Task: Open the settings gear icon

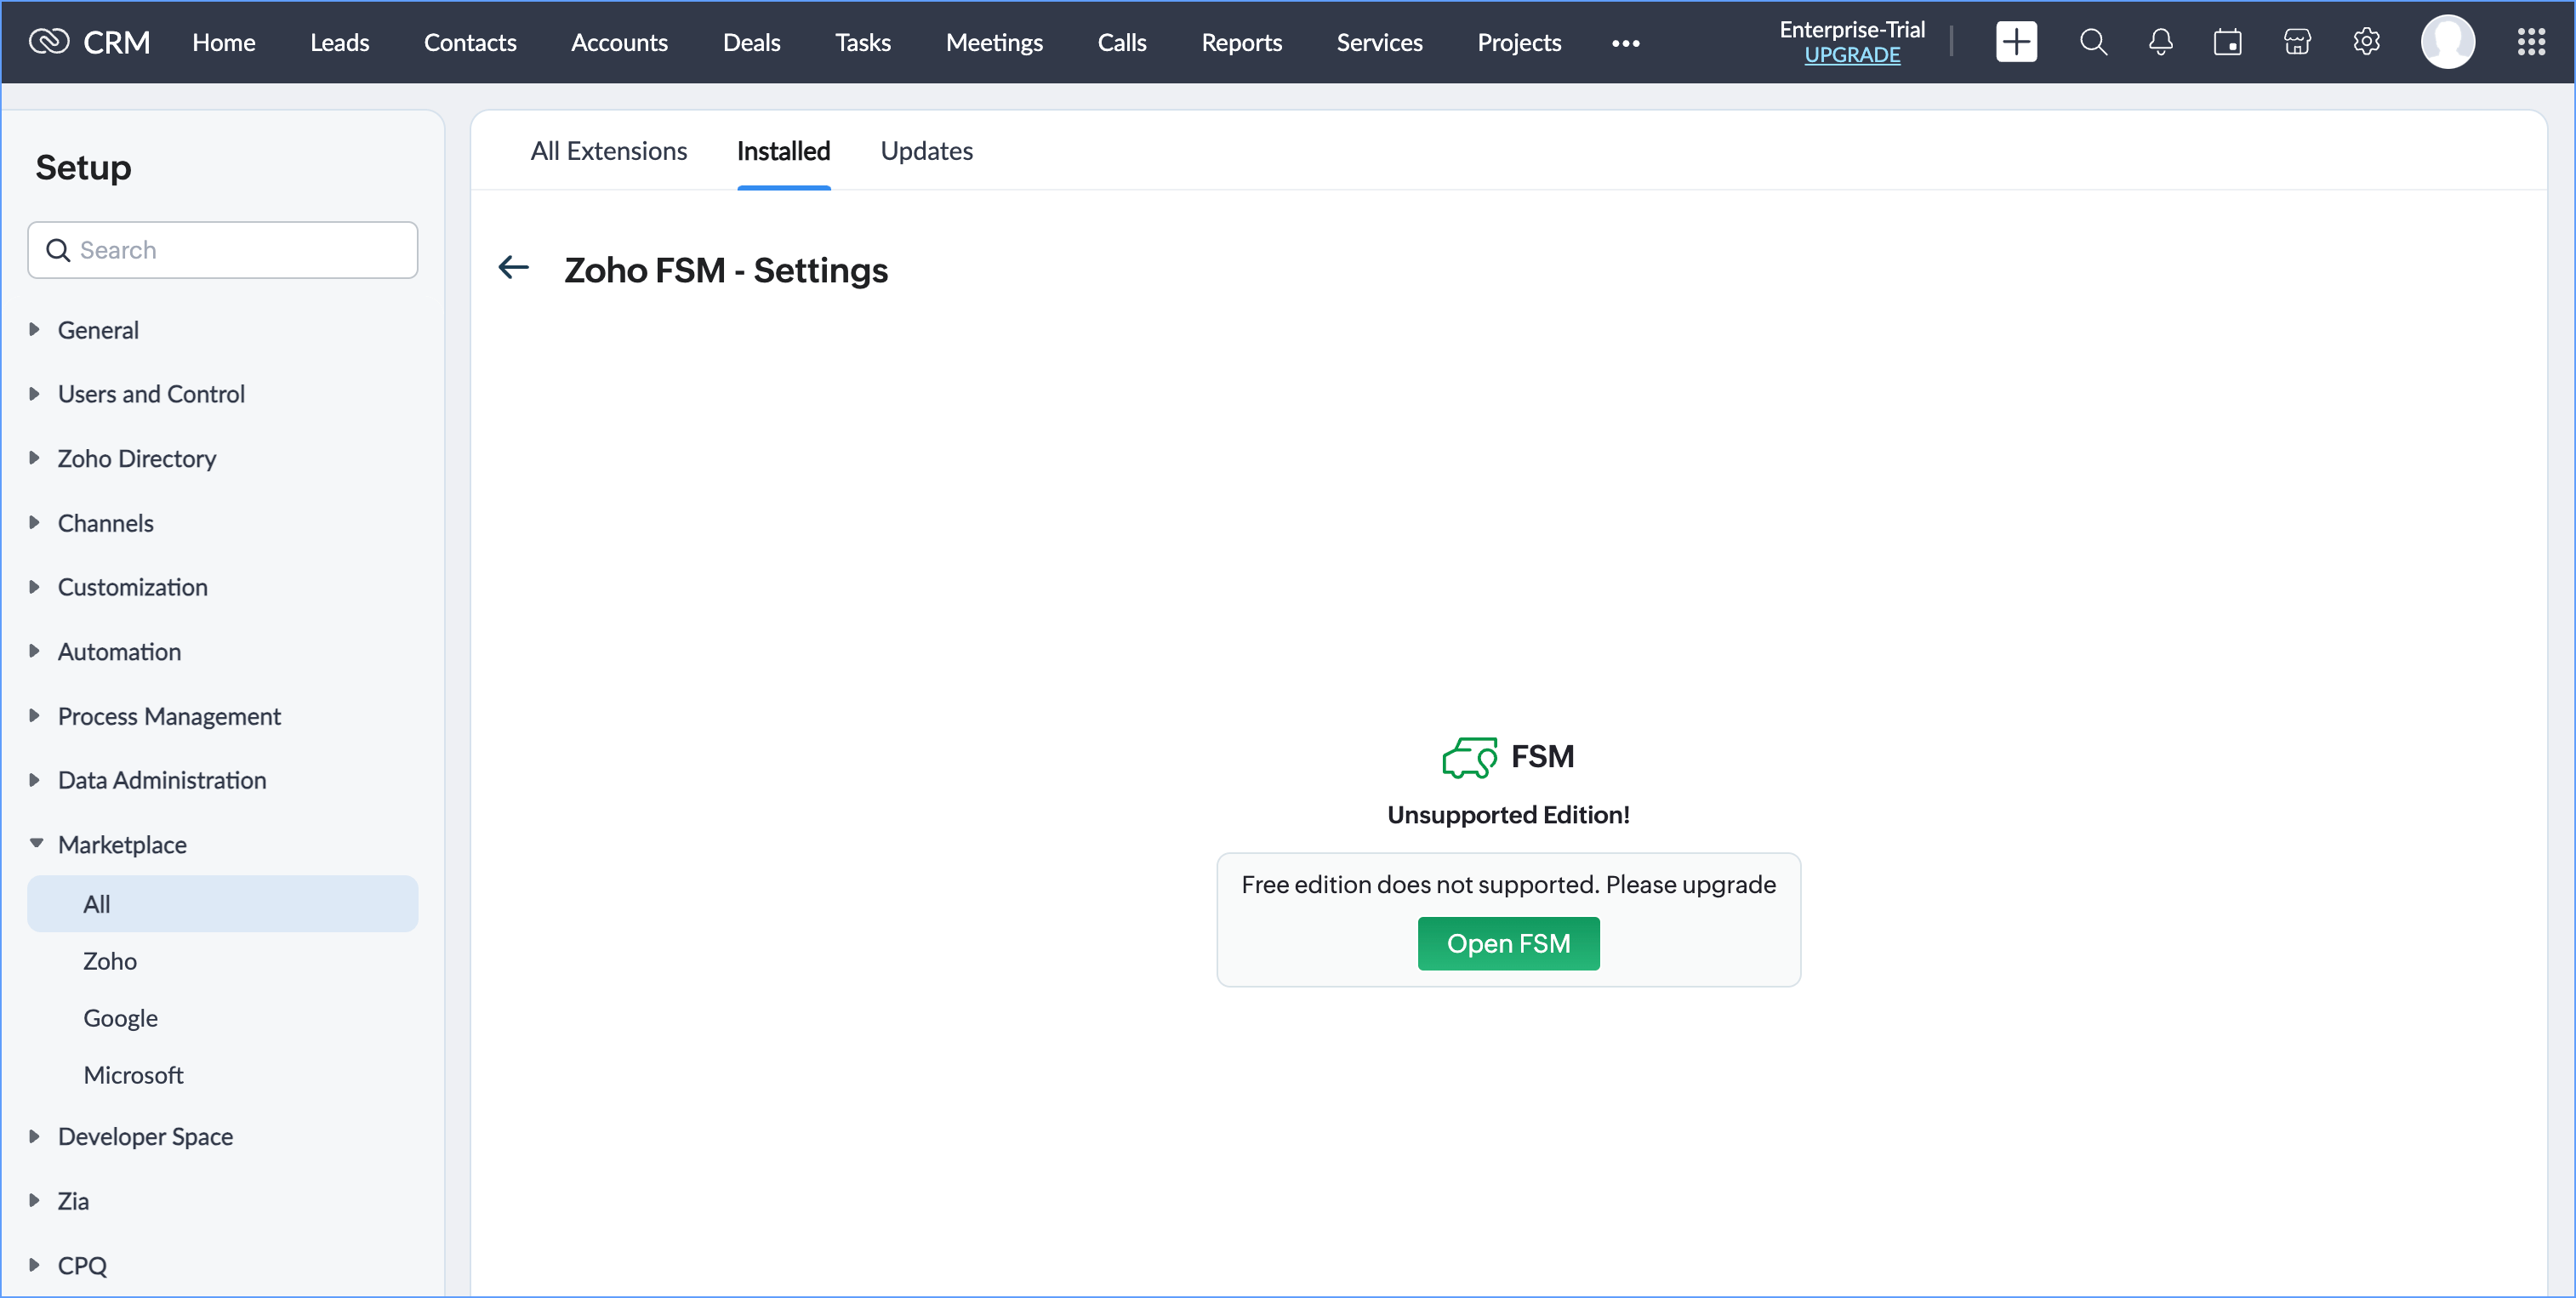Action: click(x=2366, y=42)
